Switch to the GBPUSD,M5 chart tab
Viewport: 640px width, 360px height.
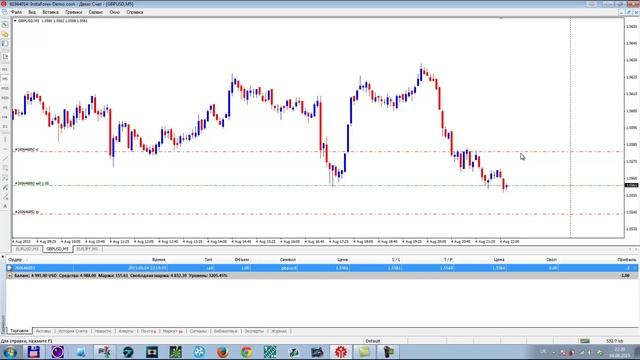tap(57, 249)
